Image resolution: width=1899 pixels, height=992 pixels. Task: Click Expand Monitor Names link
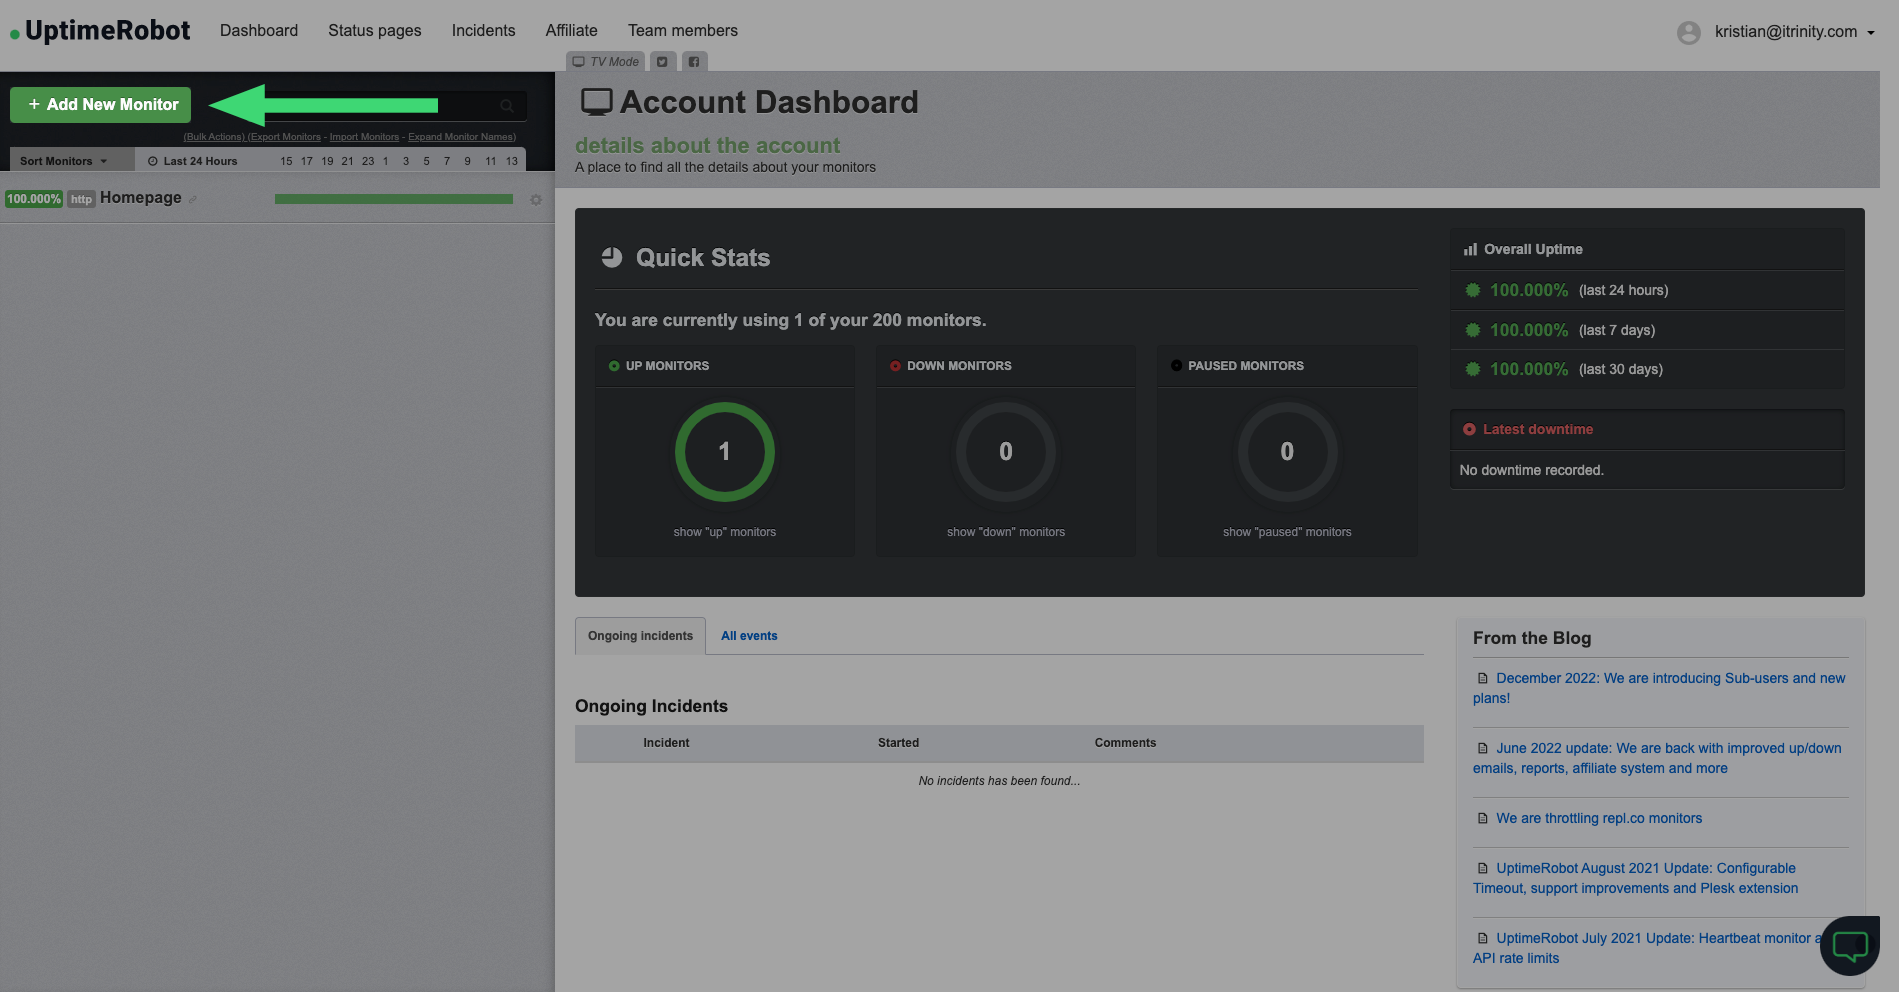pos(462,137)
